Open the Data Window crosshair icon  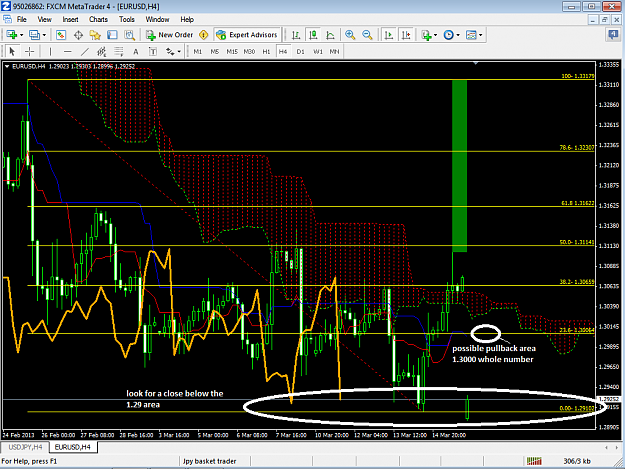[x=78, y=35]
